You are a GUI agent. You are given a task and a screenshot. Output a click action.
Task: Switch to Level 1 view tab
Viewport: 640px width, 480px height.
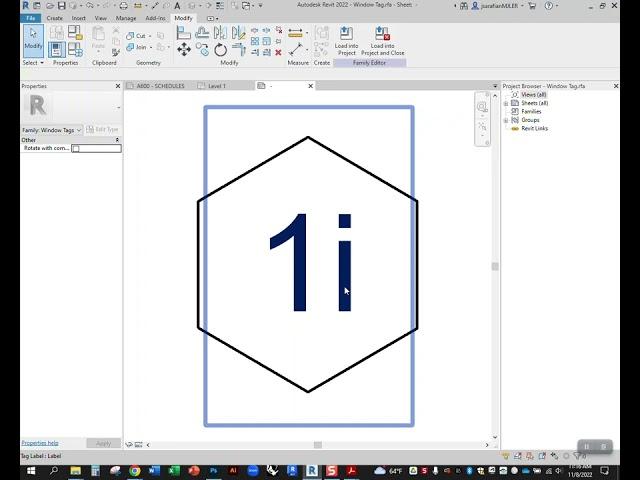tap(216, 86)
